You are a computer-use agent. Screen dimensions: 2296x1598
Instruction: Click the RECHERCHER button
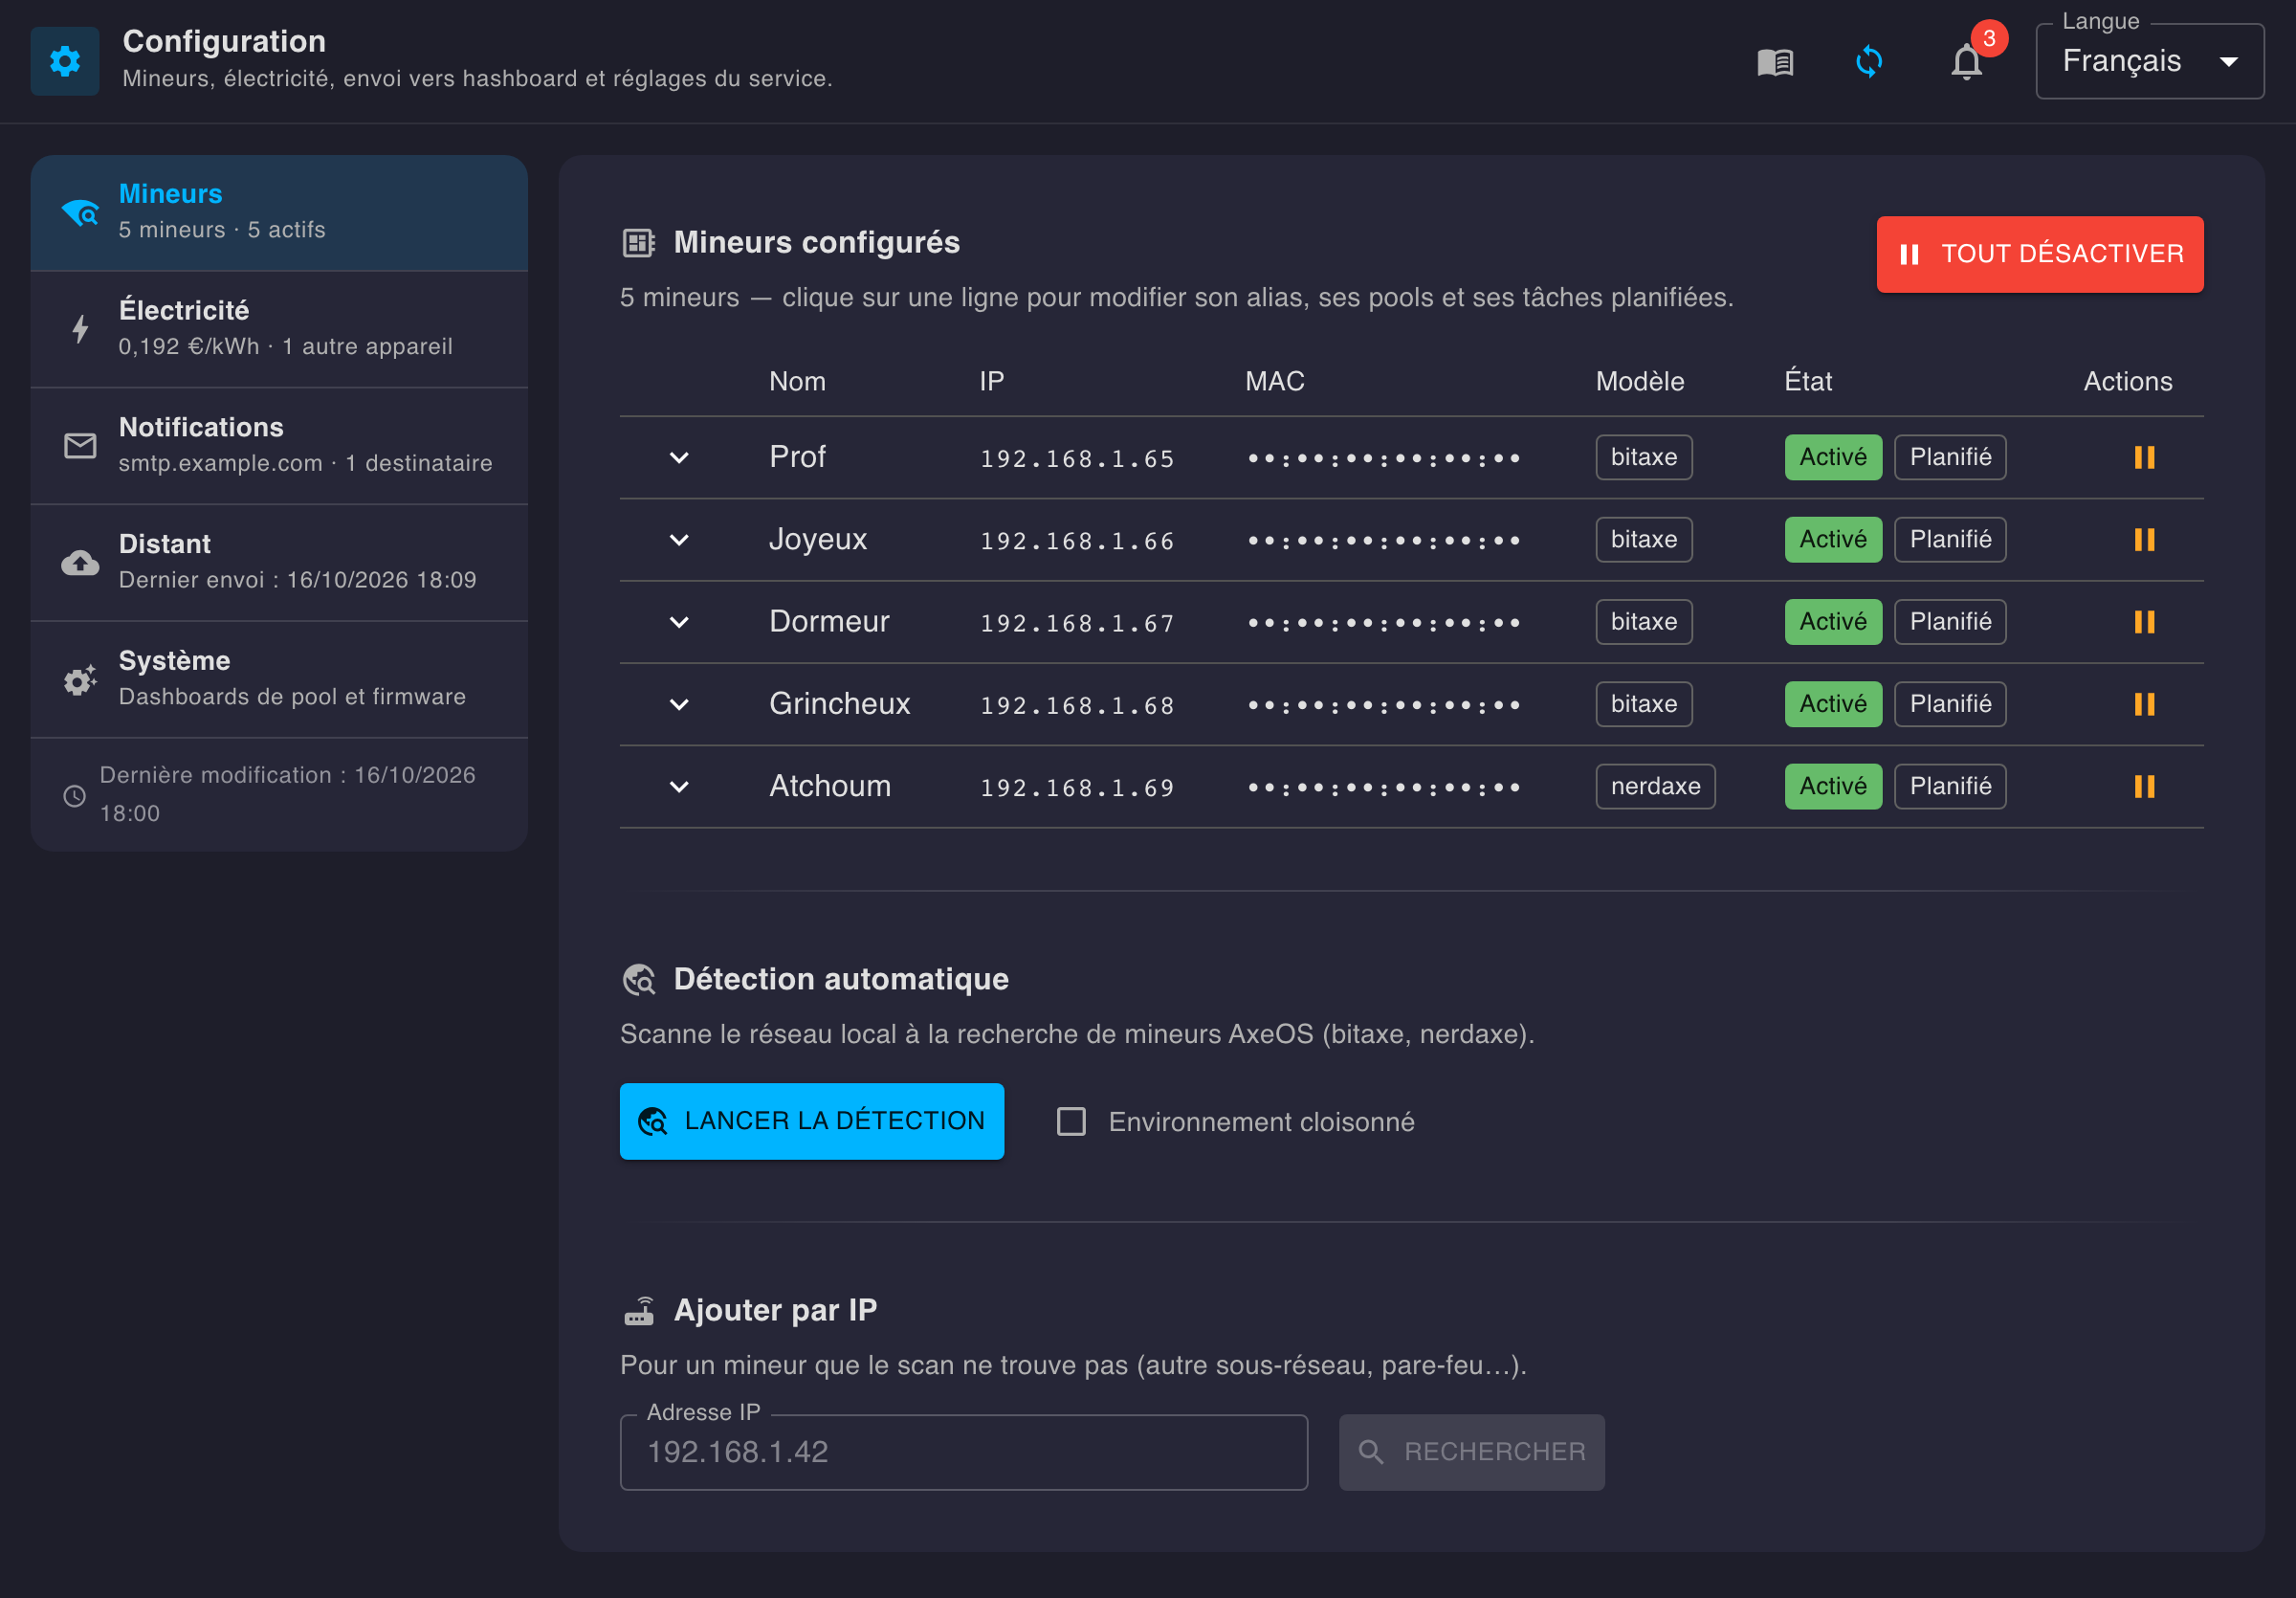(x=1472, y=1452)
